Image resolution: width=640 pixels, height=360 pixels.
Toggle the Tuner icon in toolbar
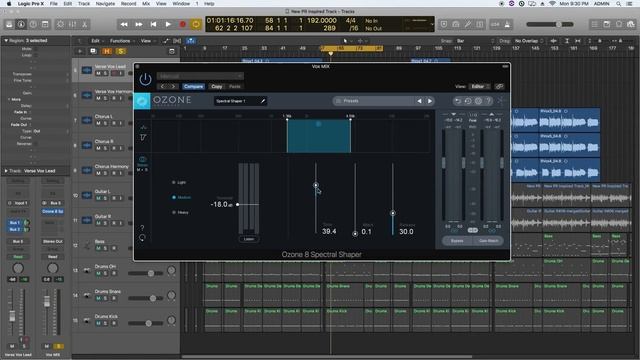468,24
